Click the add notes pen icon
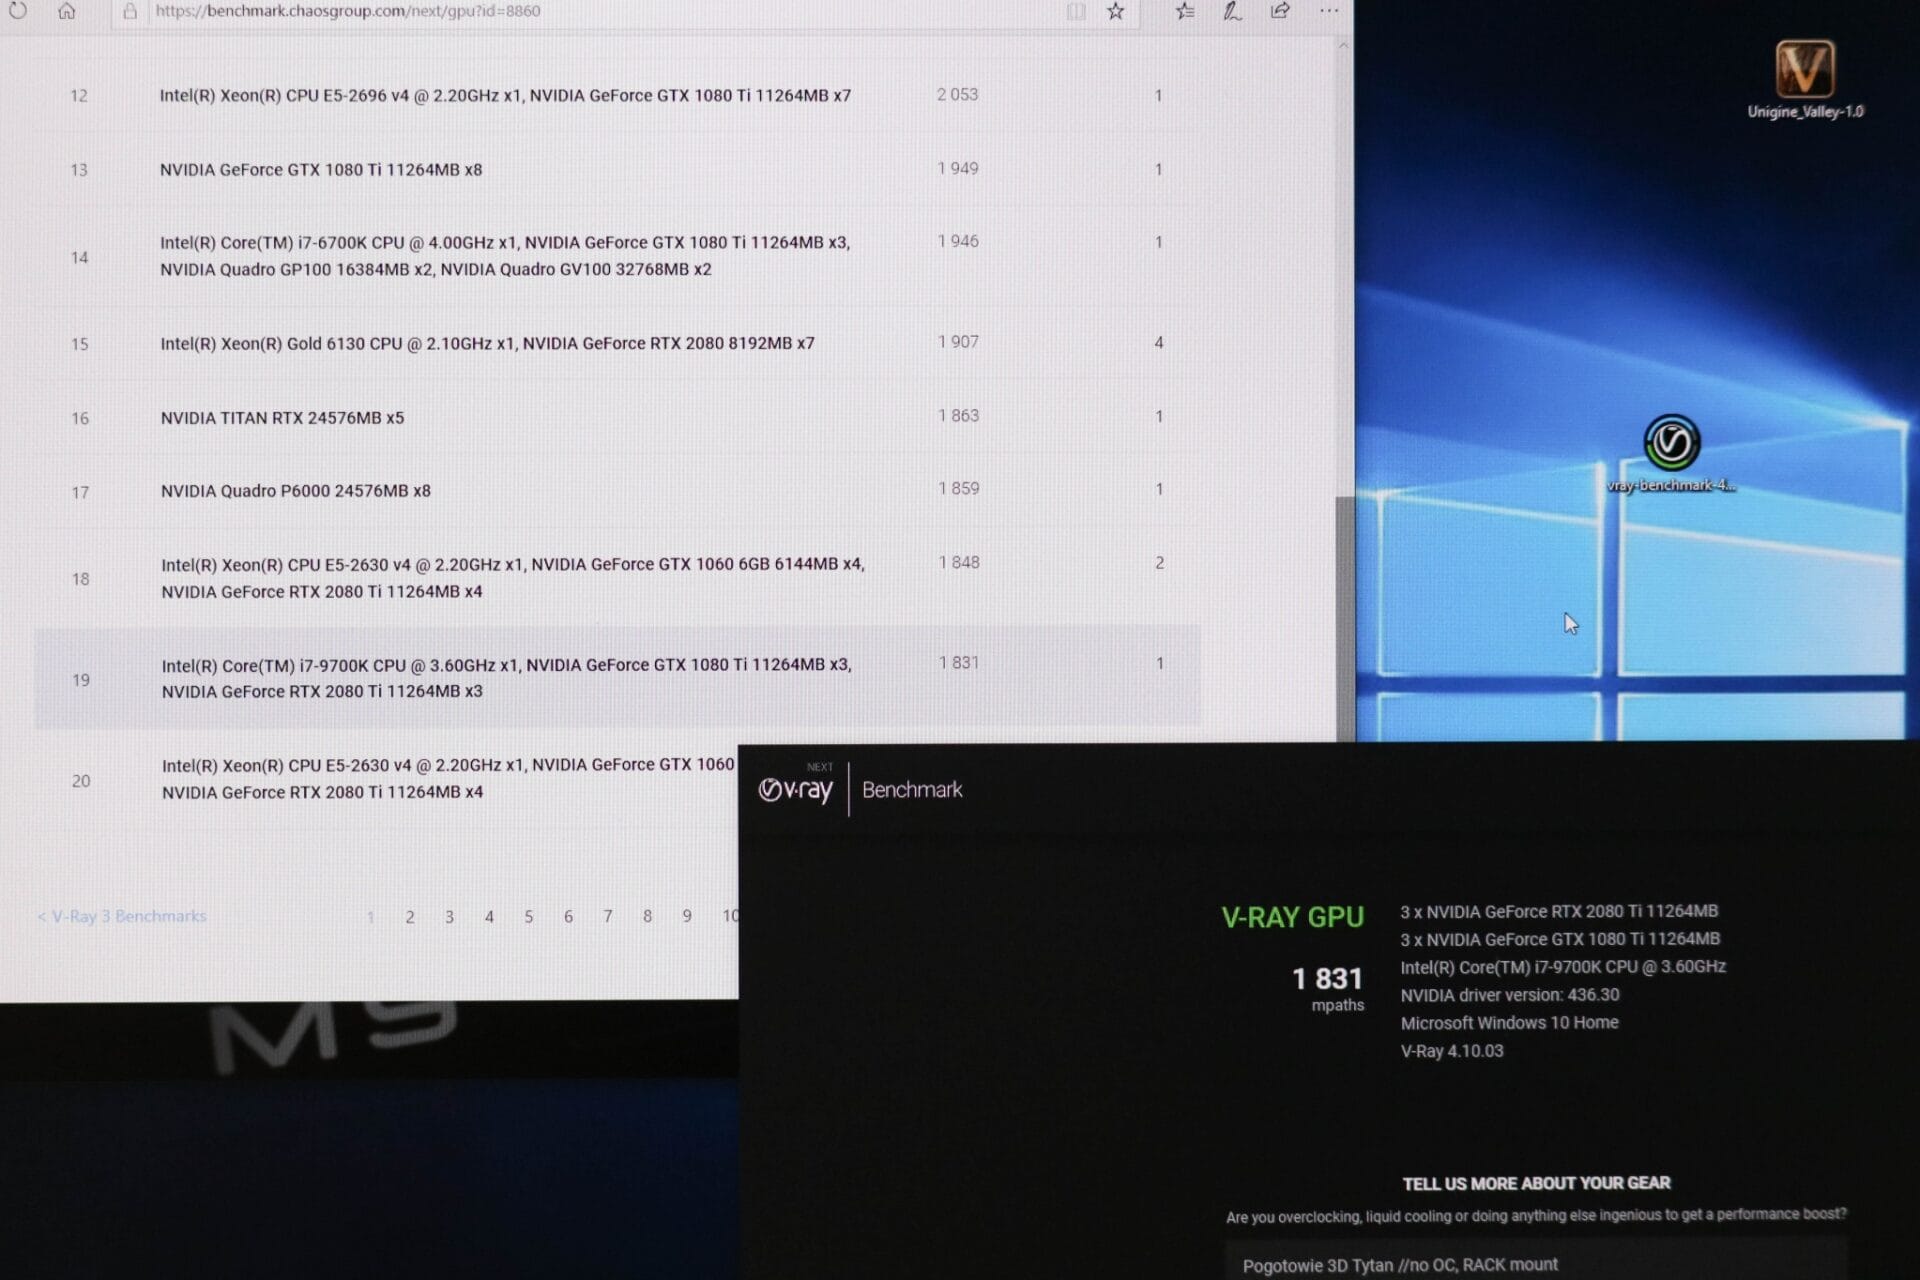Image resolution: width=1920 pixels, height=1280 pixels. 1232,11
